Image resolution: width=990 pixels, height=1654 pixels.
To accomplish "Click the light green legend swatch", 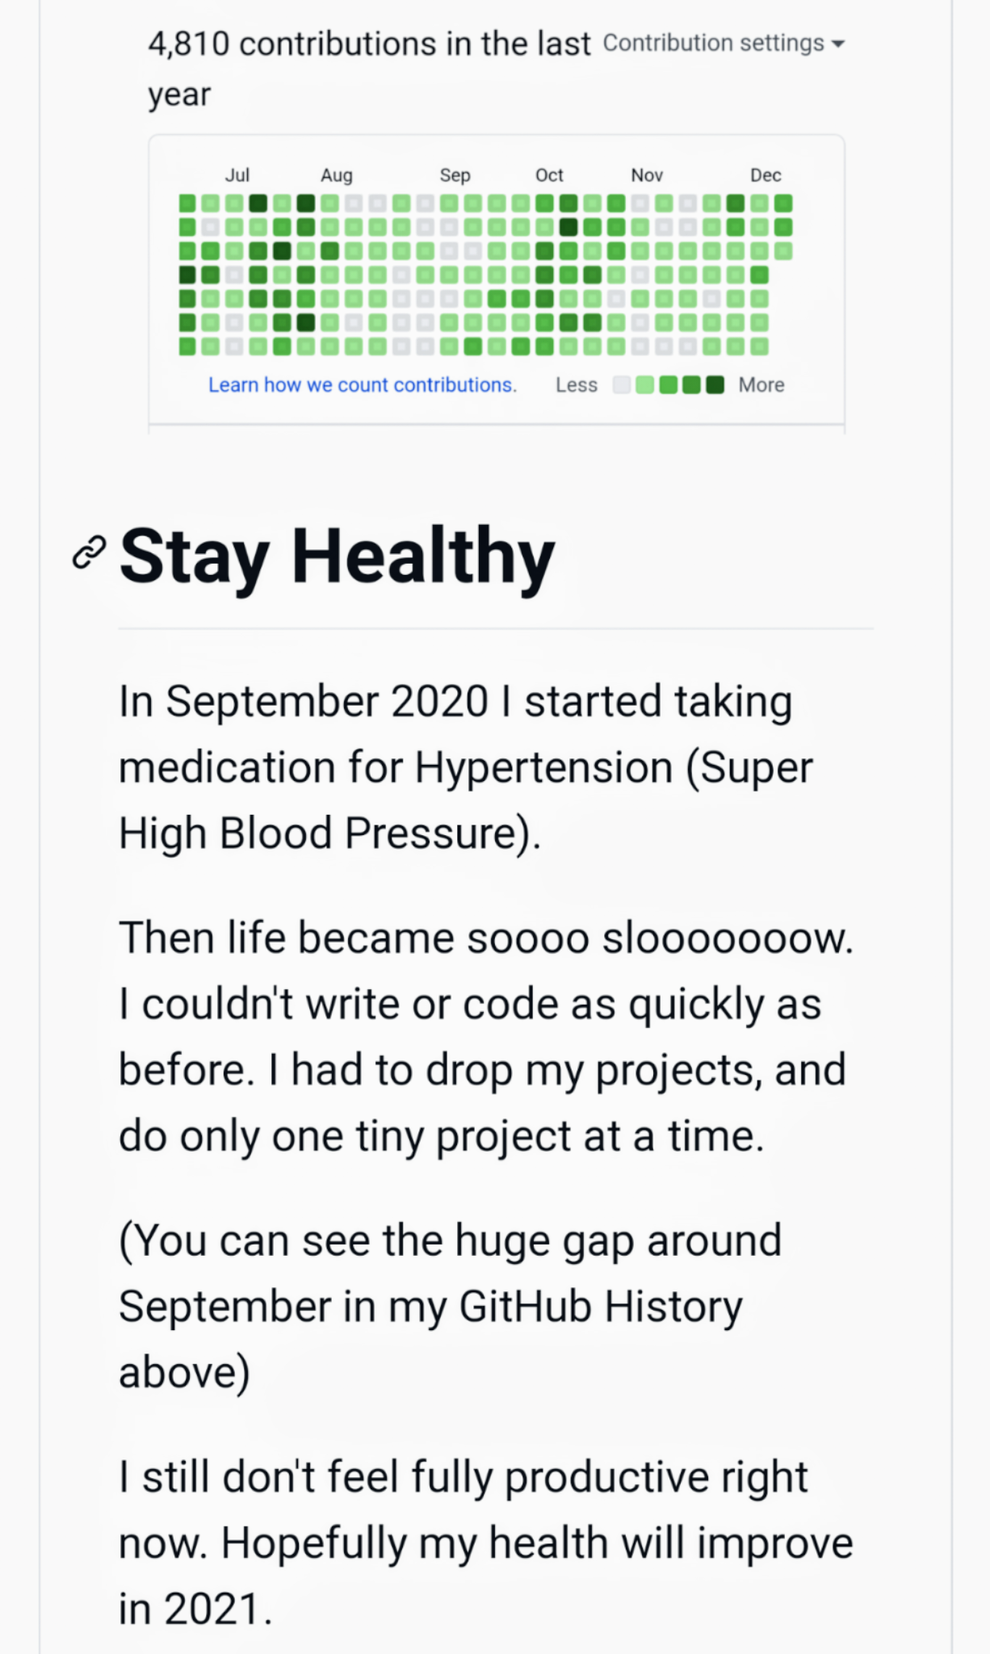I will click(645, 385).
